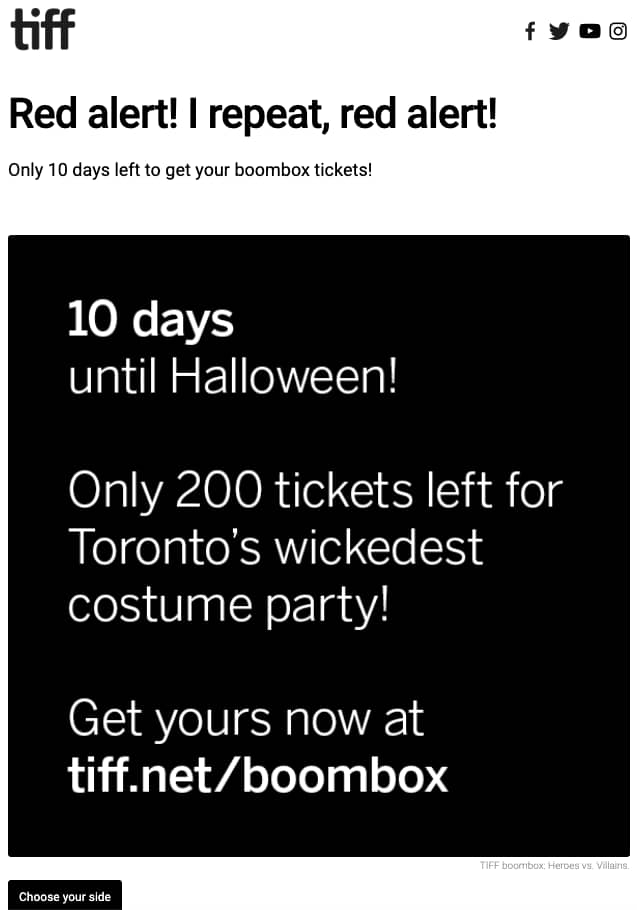Click the Twitter bird icon
637x910 pixels.
[559, 31]
